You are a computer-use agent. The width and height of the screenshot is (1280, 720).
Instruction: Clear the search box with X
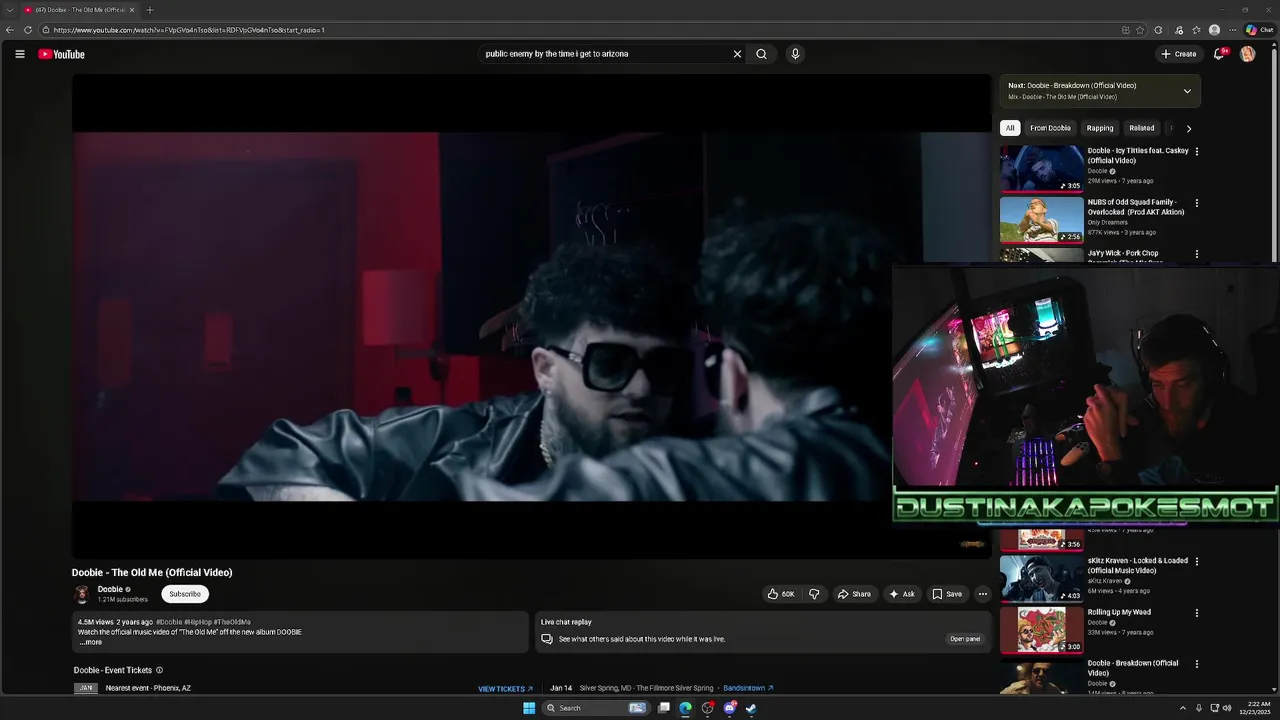point(737,54)
